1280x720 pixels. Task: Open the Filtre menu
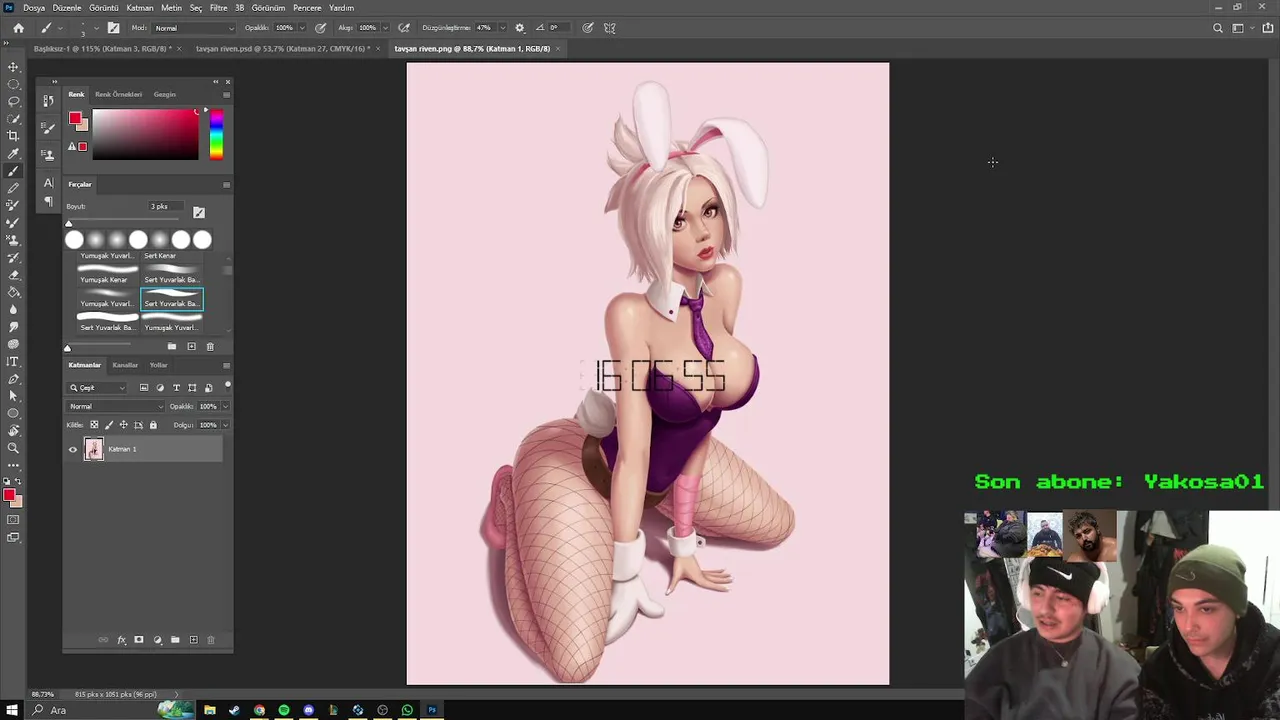(218, 8)
